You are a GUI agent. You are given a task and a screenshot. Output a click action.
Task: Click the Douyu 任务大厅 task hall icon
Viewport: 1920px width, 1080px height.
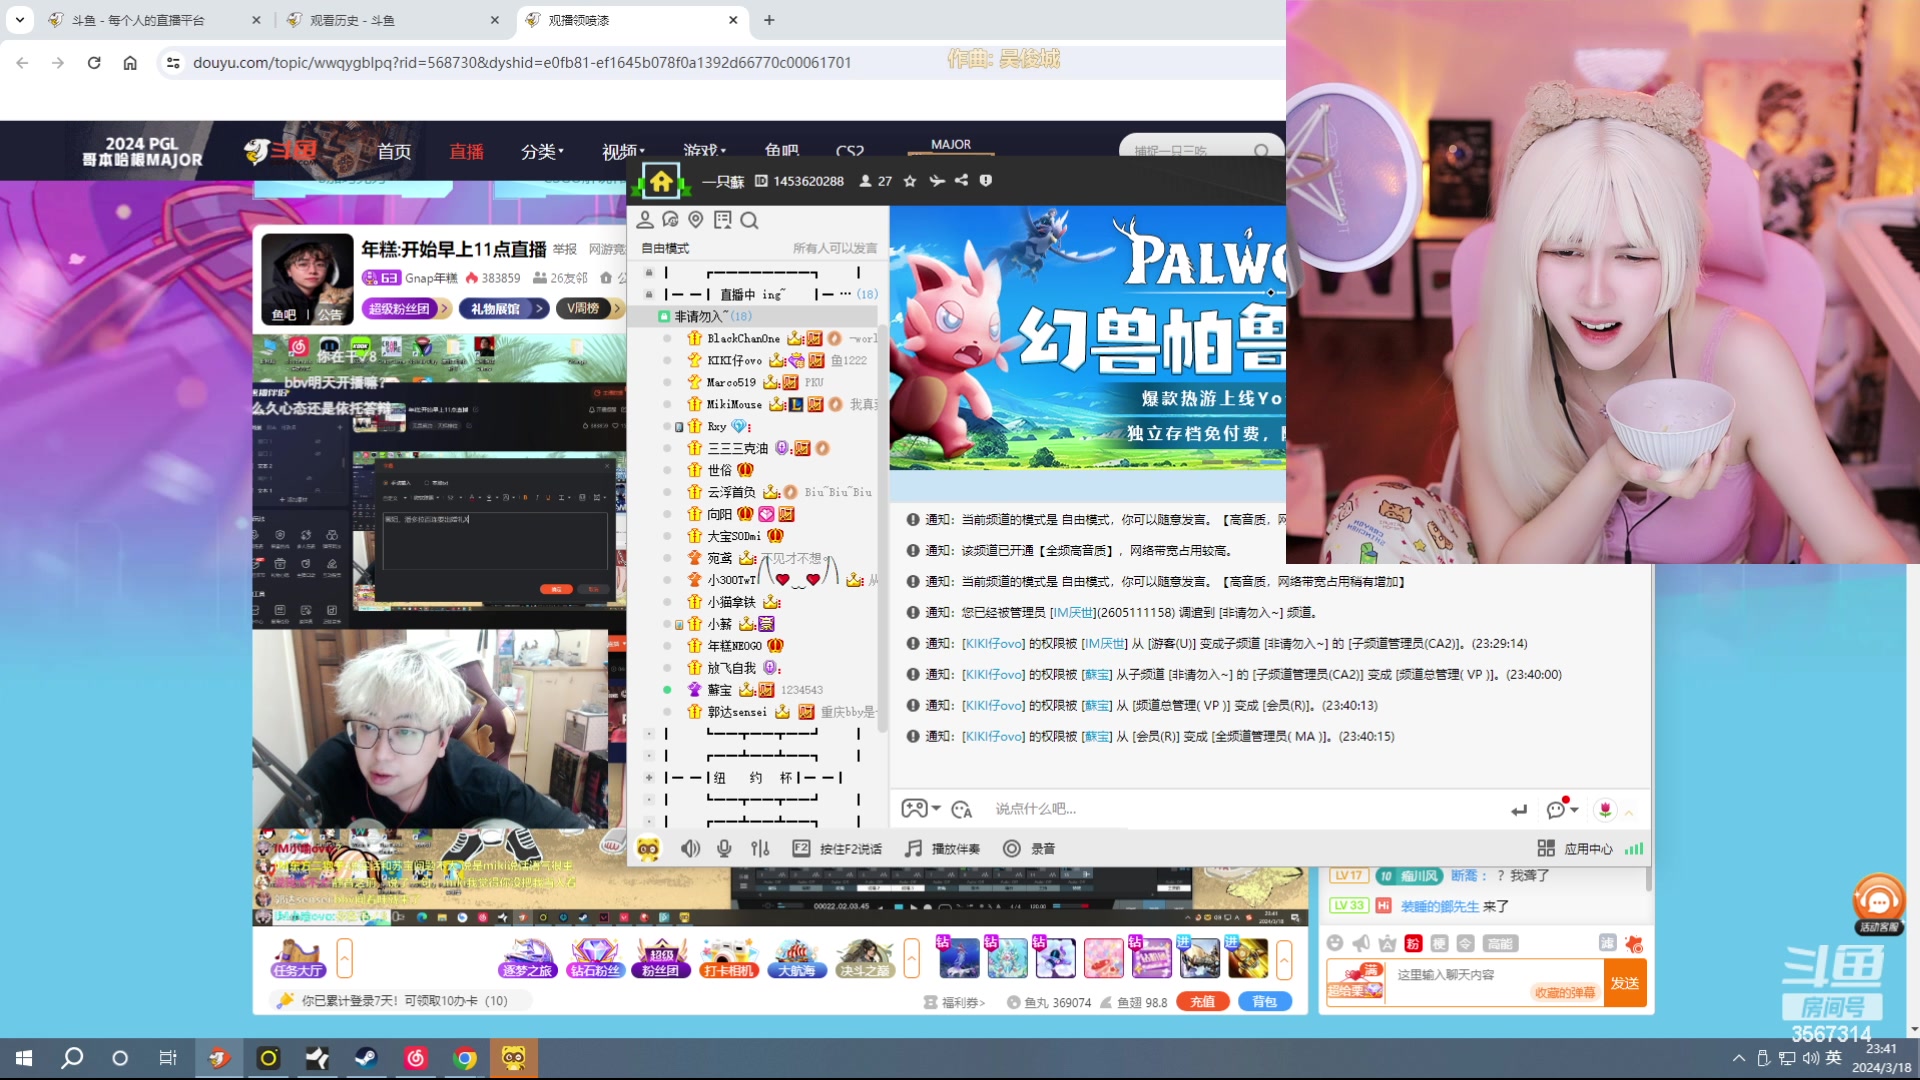[298, 958]
